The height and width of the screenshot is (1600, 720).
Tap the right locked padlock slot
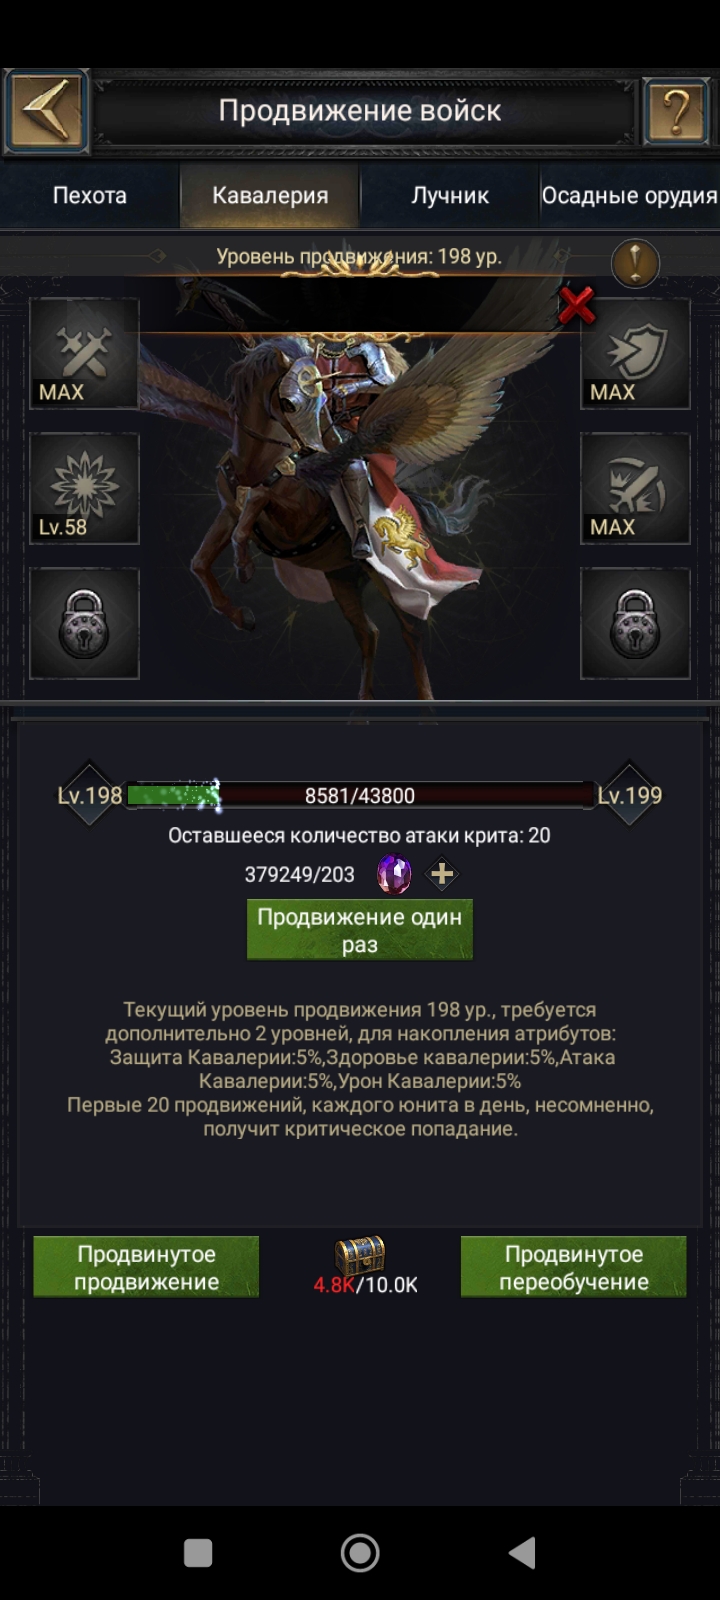click(x=635, y=624)
